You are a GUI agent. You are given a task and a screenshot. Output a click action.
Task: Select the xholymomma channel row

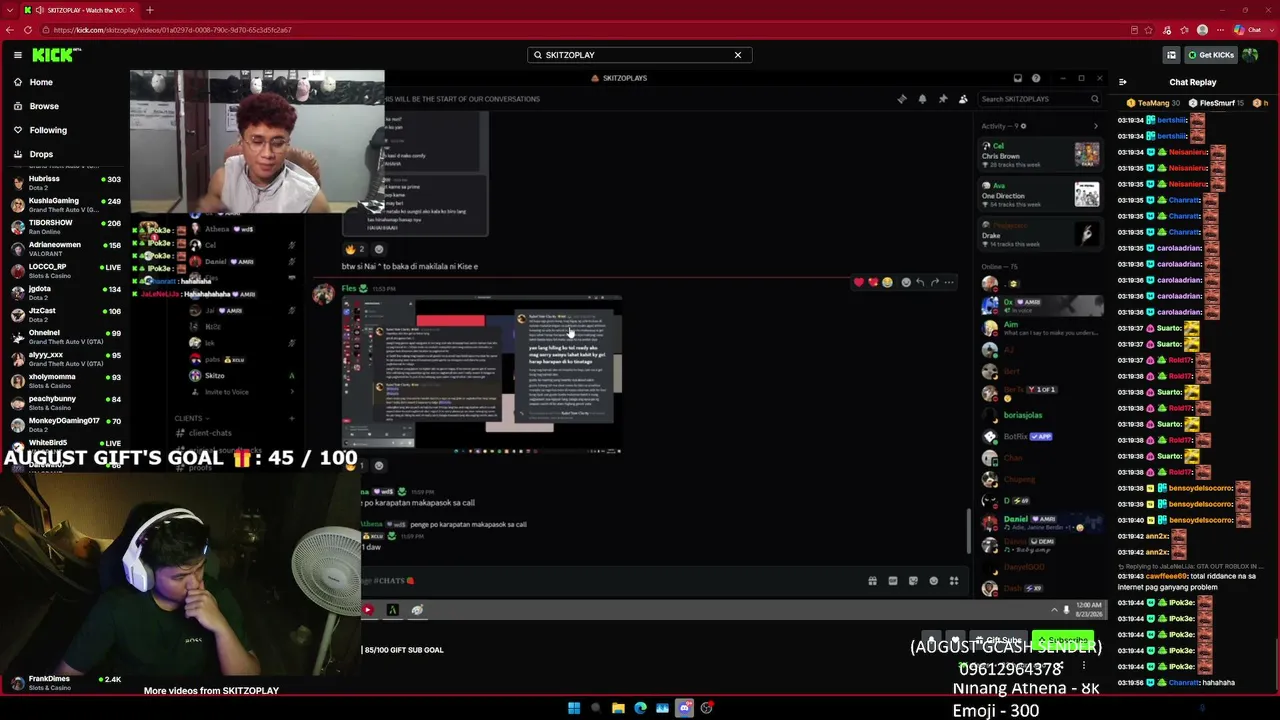coord(65,381)
